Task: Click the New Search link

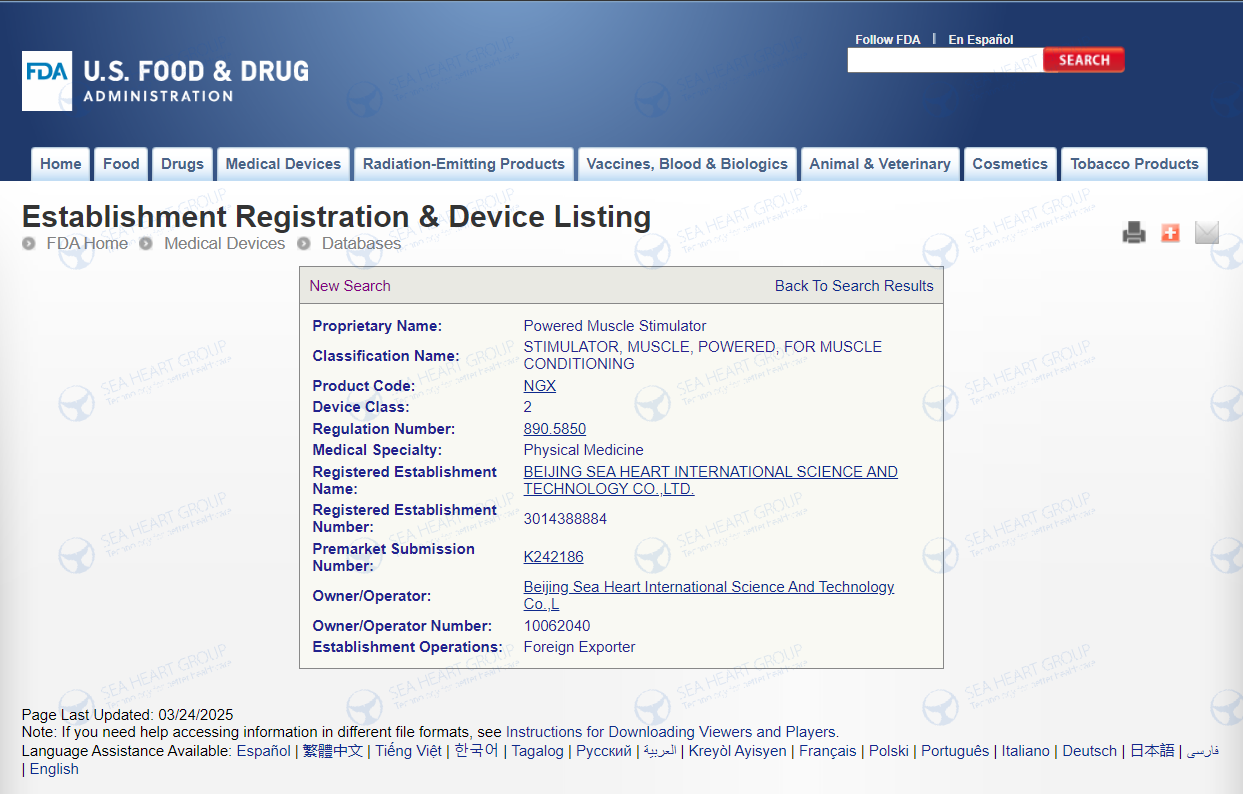Action: click(350, 286)
